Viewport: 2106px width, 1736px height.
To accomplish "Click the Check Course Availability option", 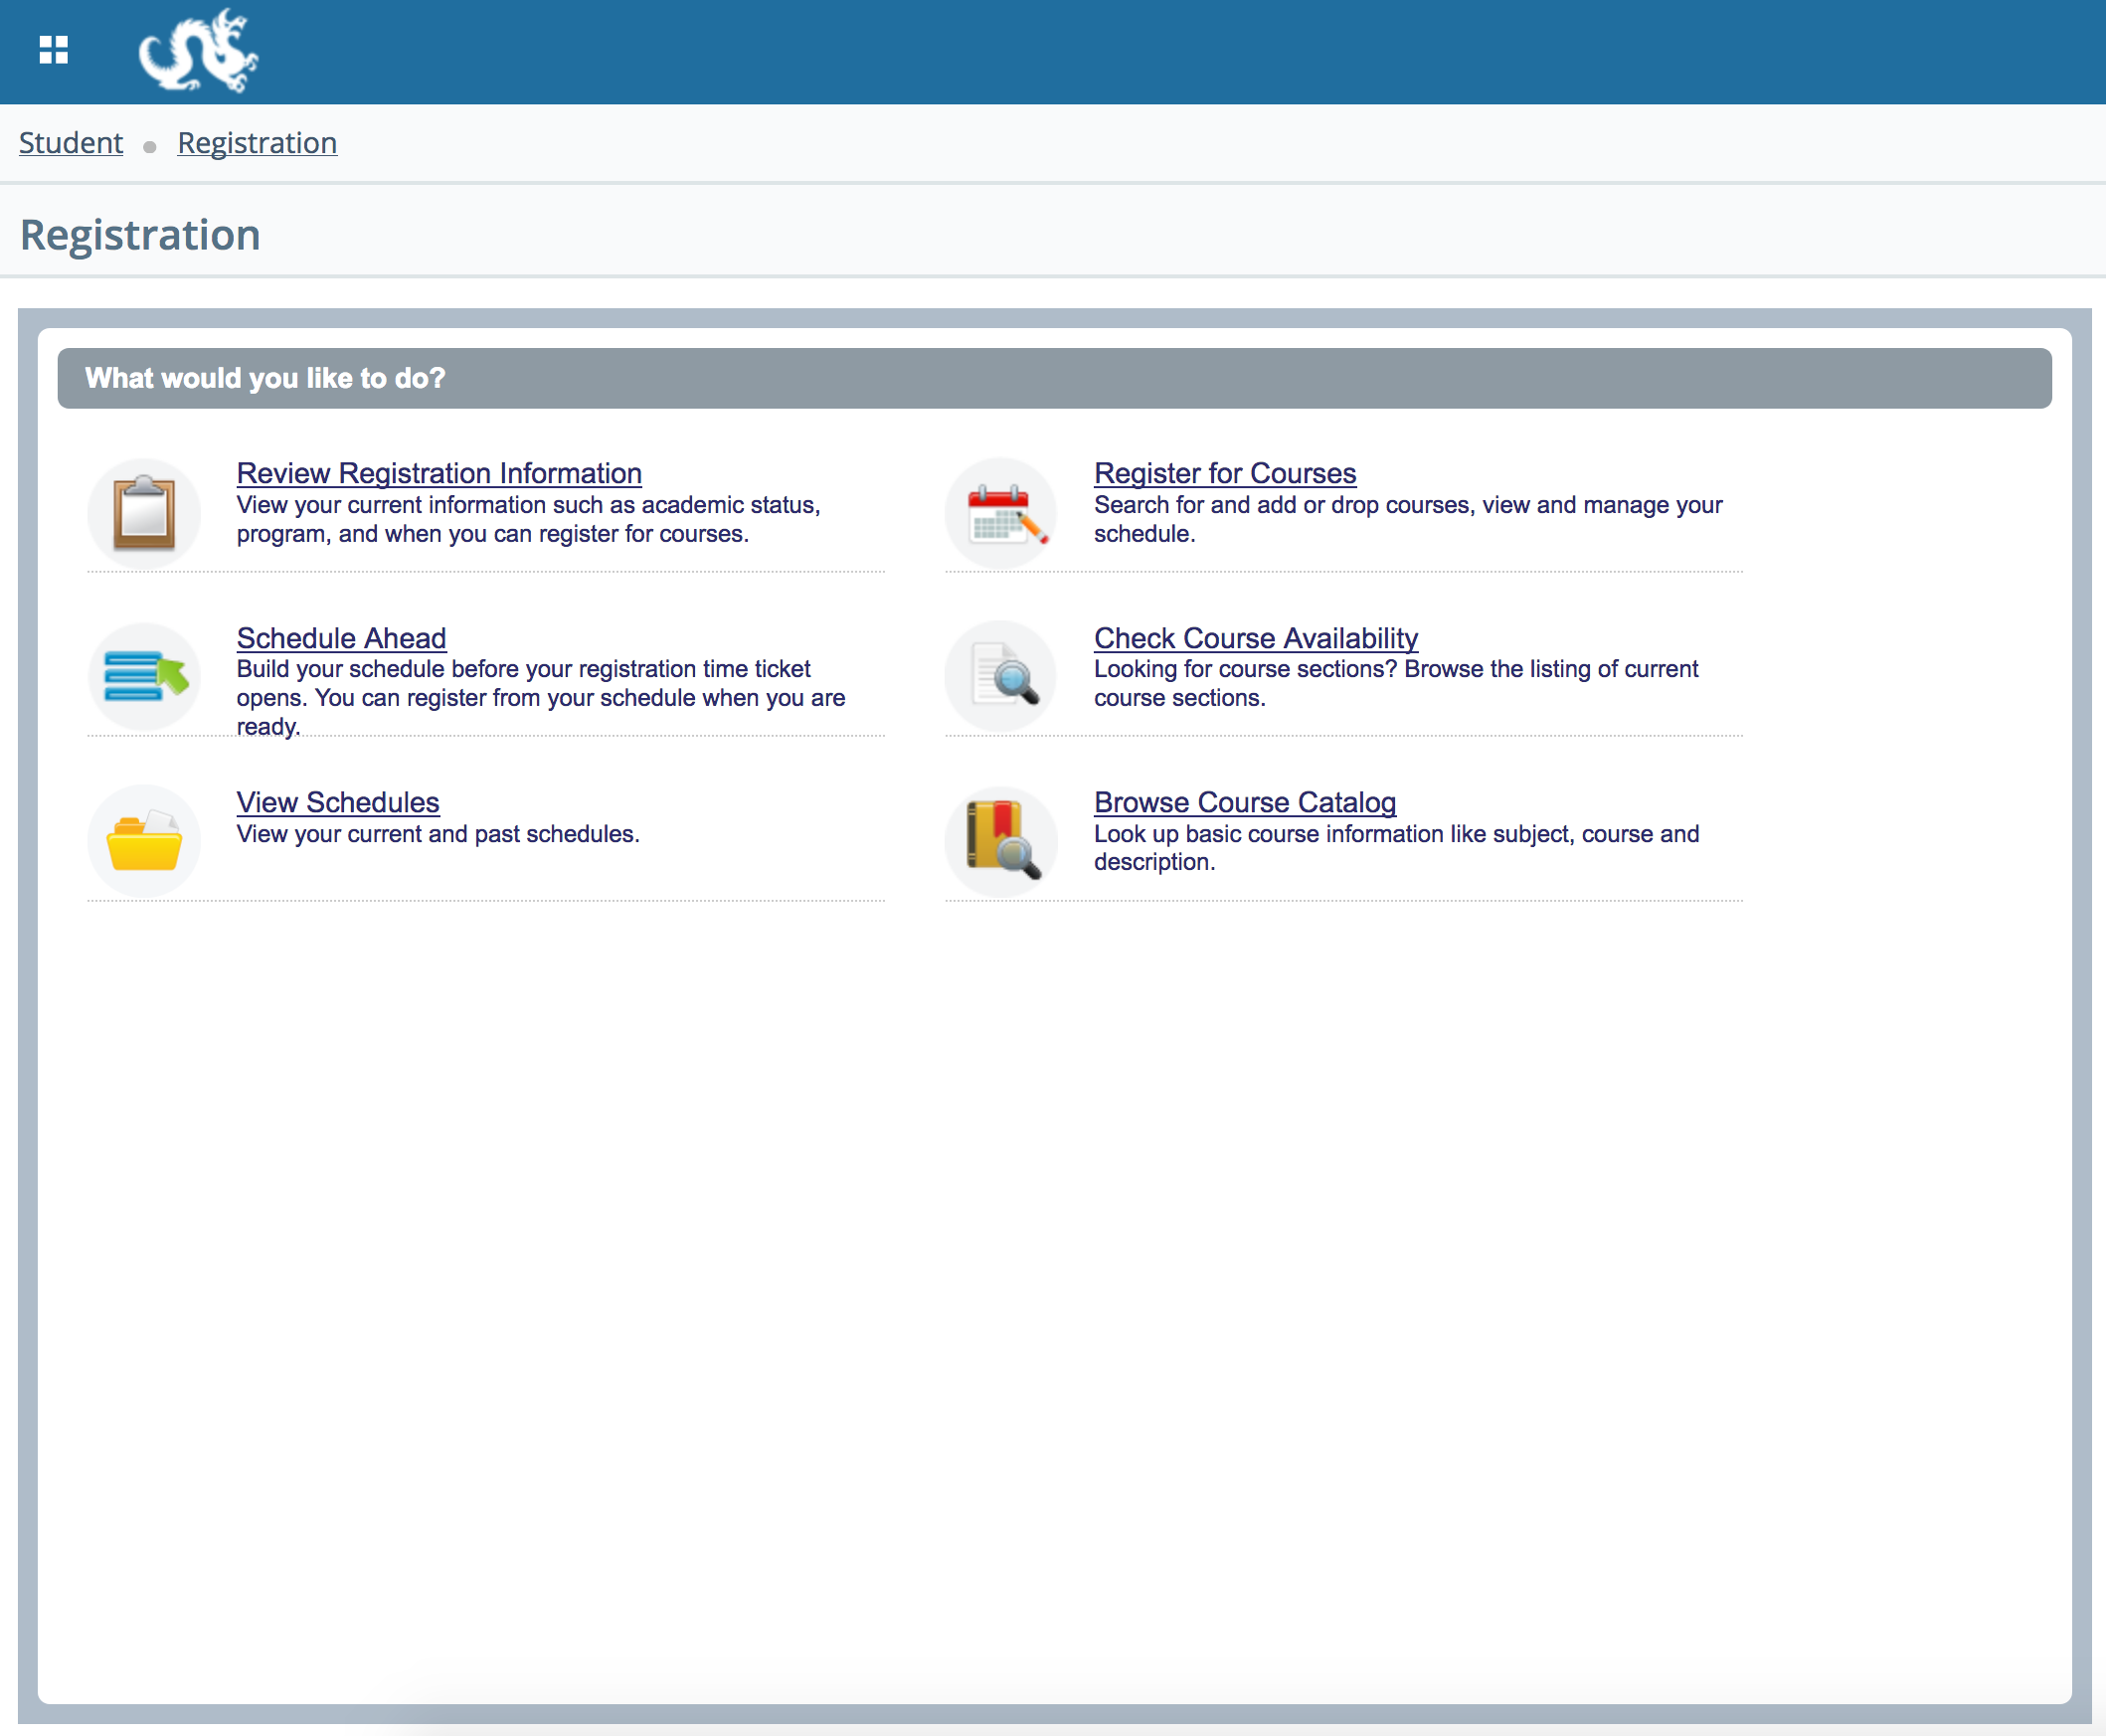I will tap(1256, 638).
